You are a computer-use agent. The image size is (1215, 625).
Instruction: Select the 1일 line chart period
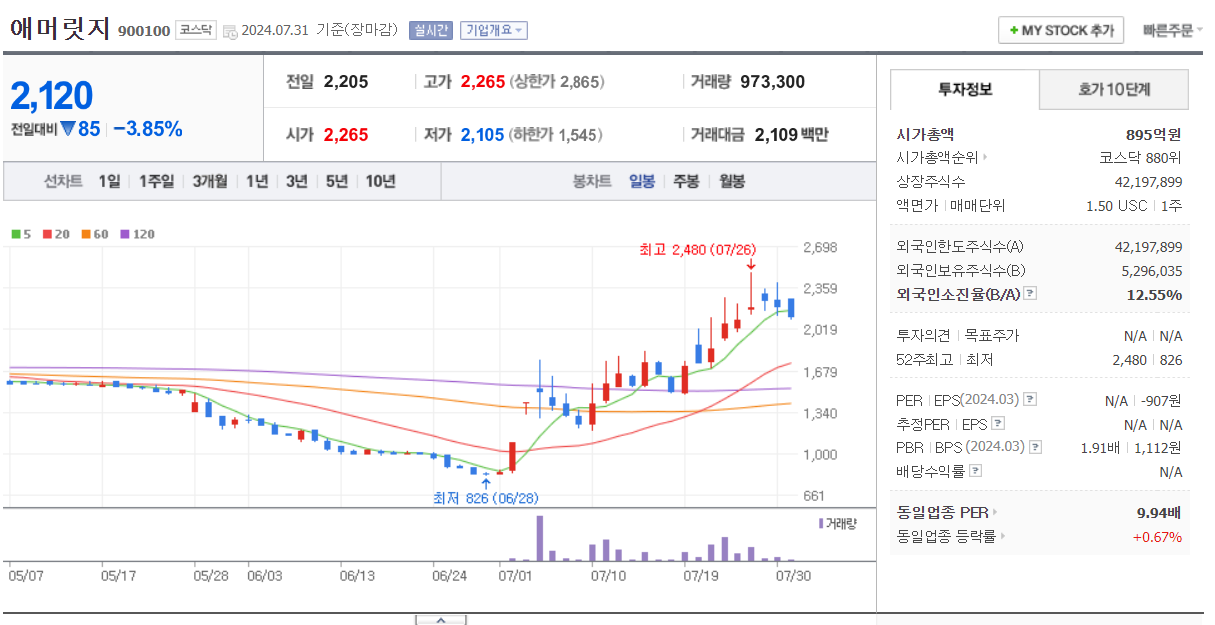[x=109, y=181]
